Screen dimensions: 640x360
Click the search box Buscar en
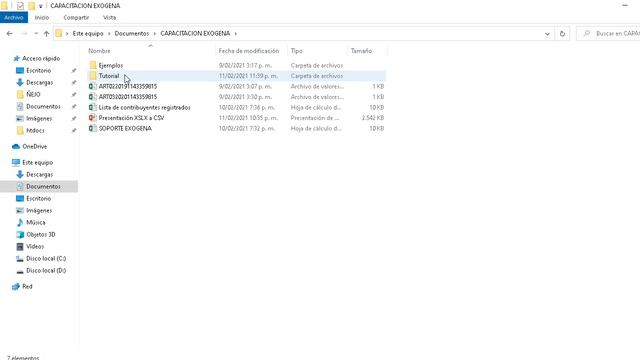tap(608, 33)
